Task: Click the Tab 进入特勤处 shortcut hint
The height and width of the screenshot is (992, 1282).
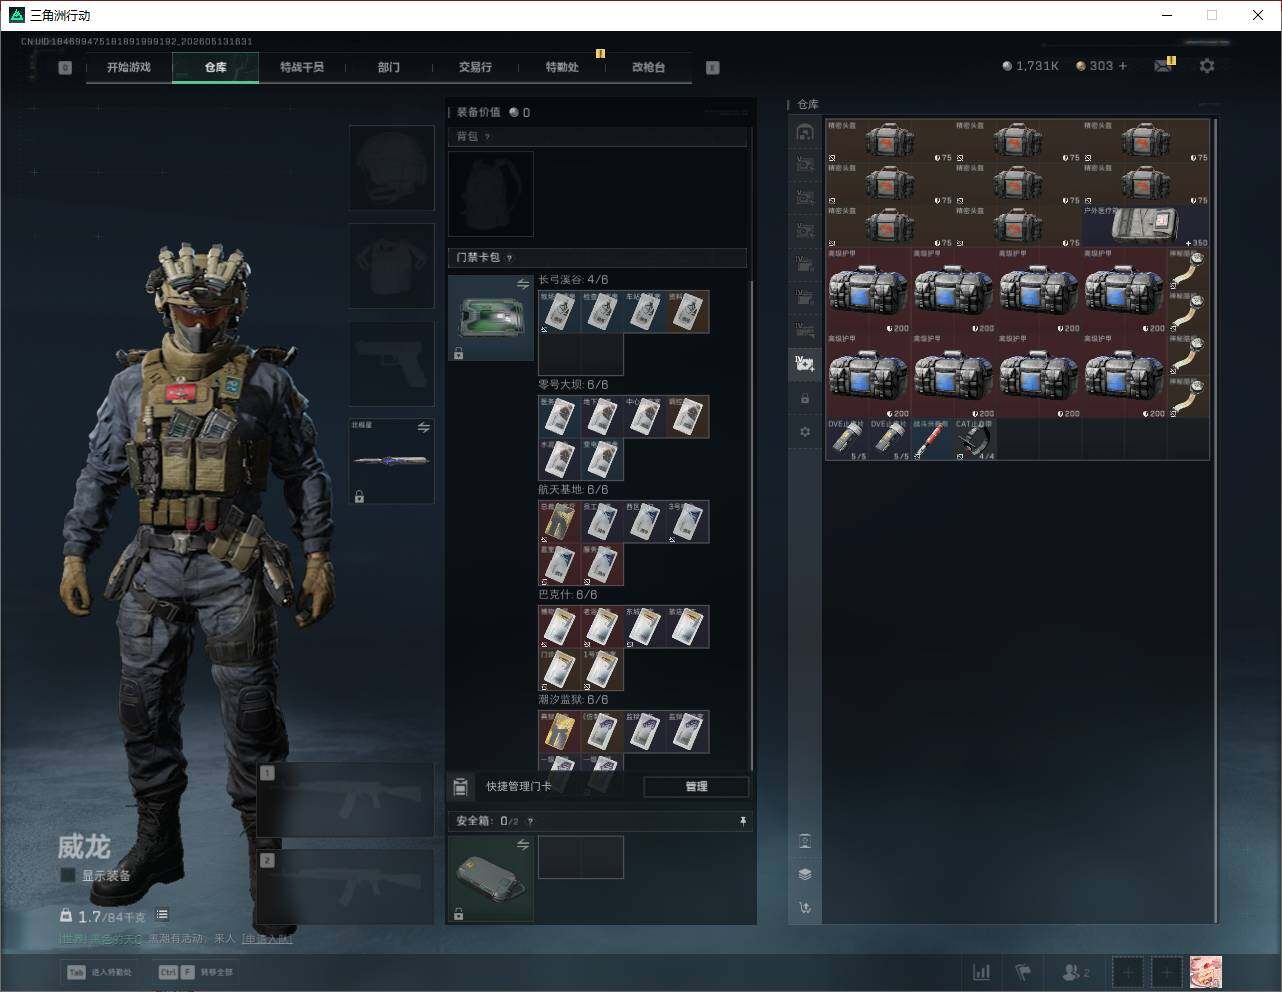Action: click(x=99, y=972)
